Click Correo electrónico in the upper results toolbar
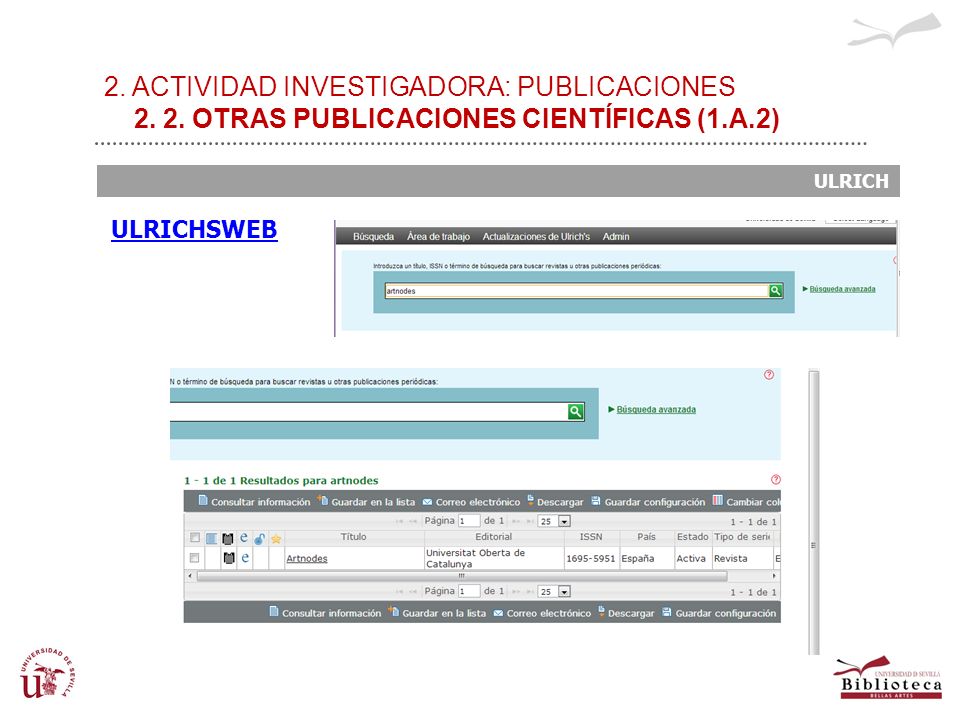 [471, 501]
